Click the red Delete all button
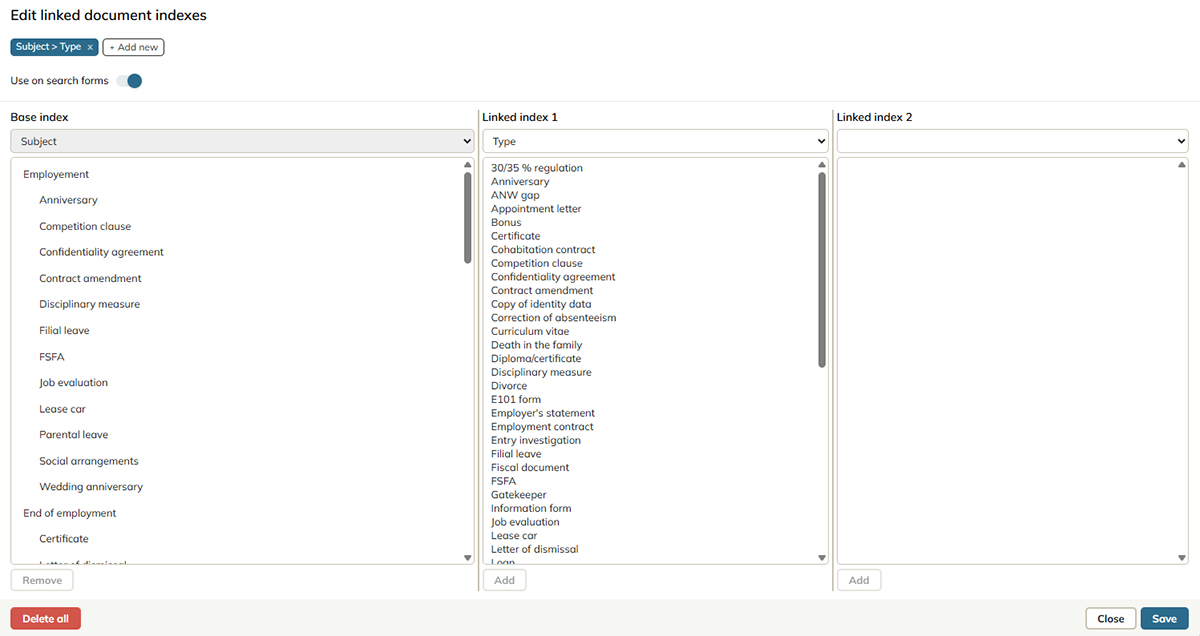1200x636 pixels. click(46, 618)
